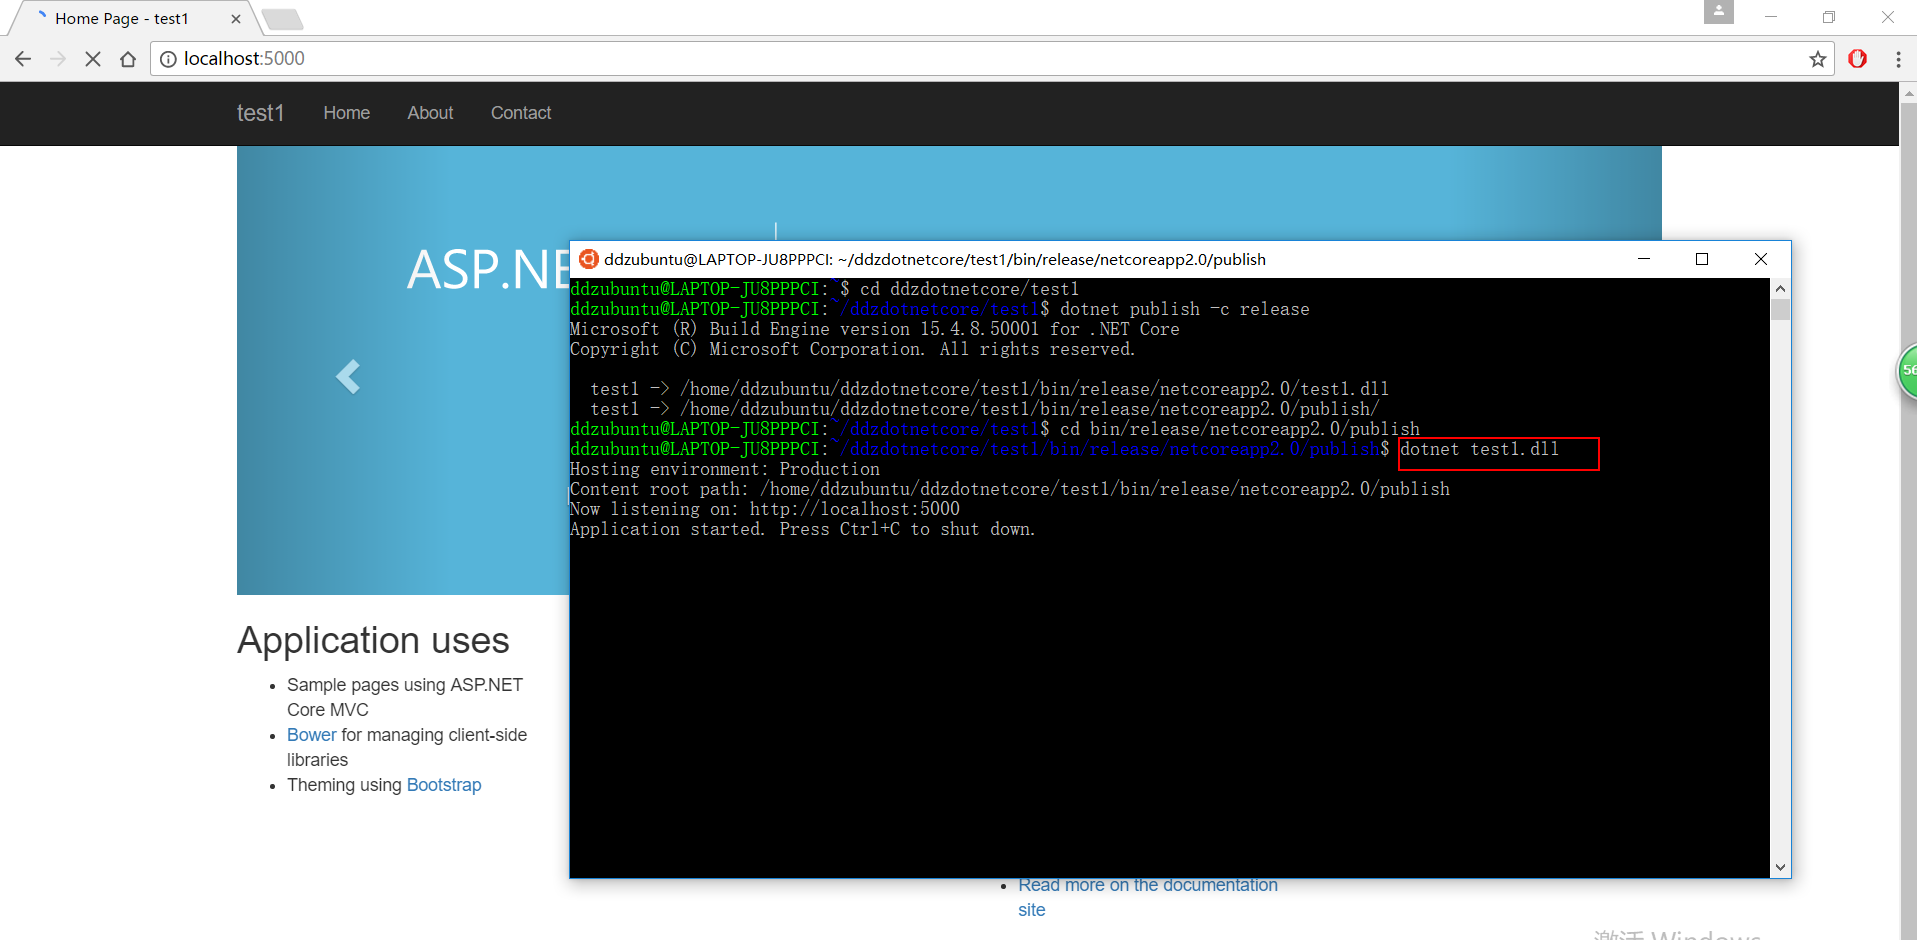
Task: Click the browser page scrollbar up arrow
Action: pyautogui.click(x=1908, y=93)
